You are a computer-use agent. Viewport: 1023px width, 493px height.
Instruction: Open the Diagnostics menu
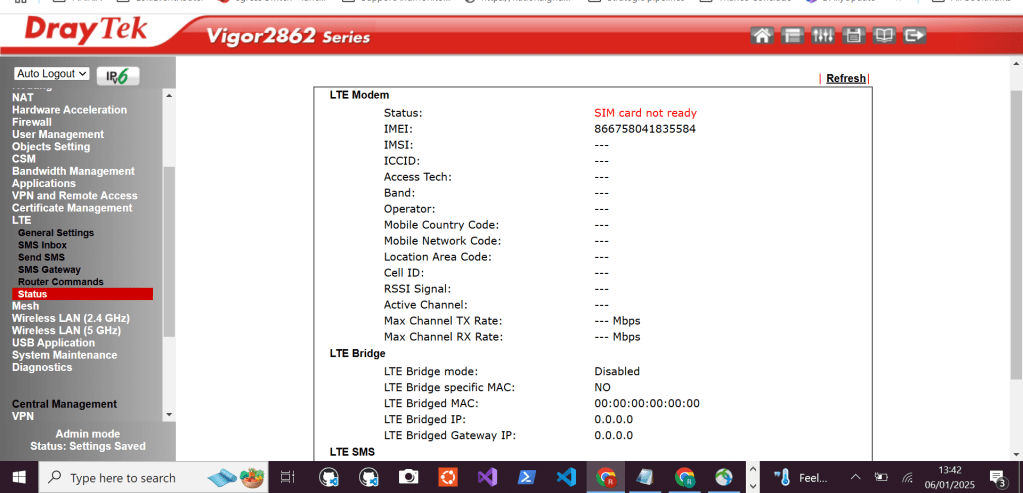click(x=42, y=367)
